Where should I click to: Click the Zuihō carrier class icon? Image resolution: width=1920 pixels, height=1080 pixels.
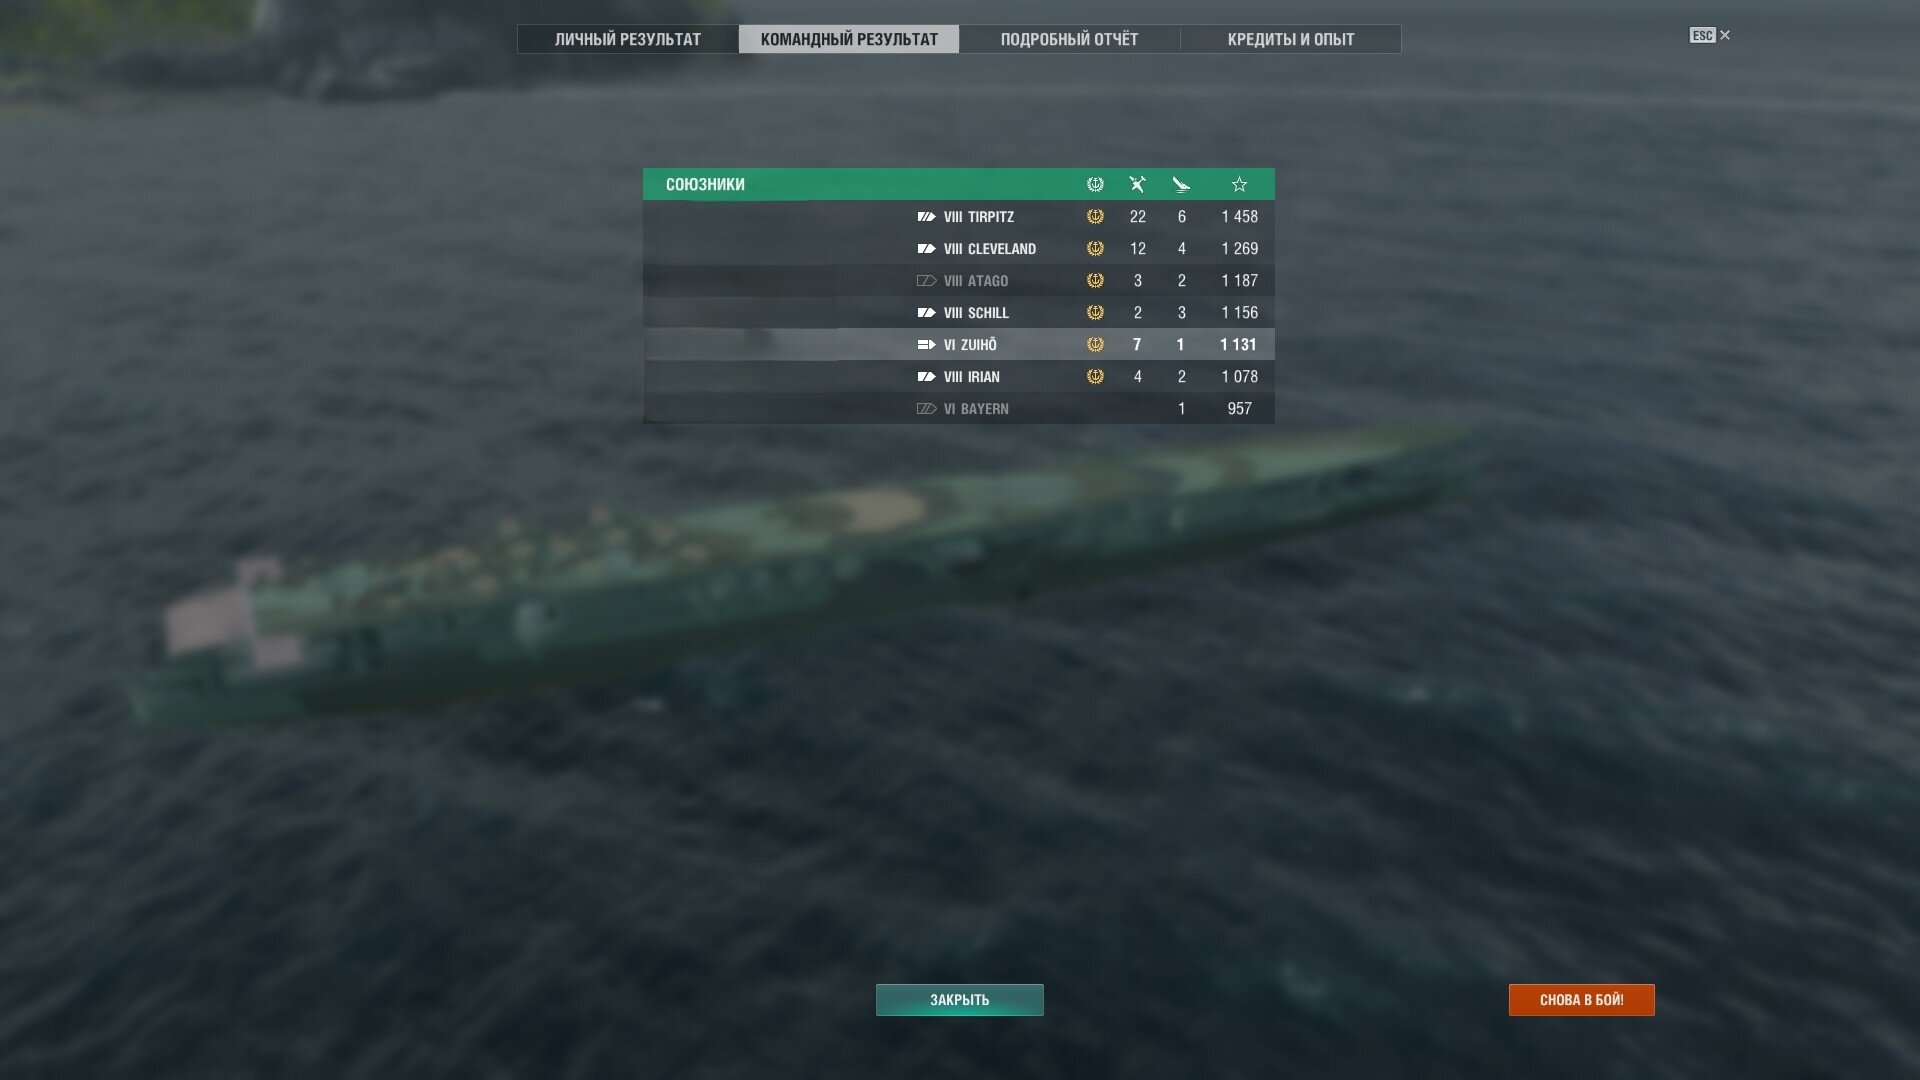(x=926, y=345)
